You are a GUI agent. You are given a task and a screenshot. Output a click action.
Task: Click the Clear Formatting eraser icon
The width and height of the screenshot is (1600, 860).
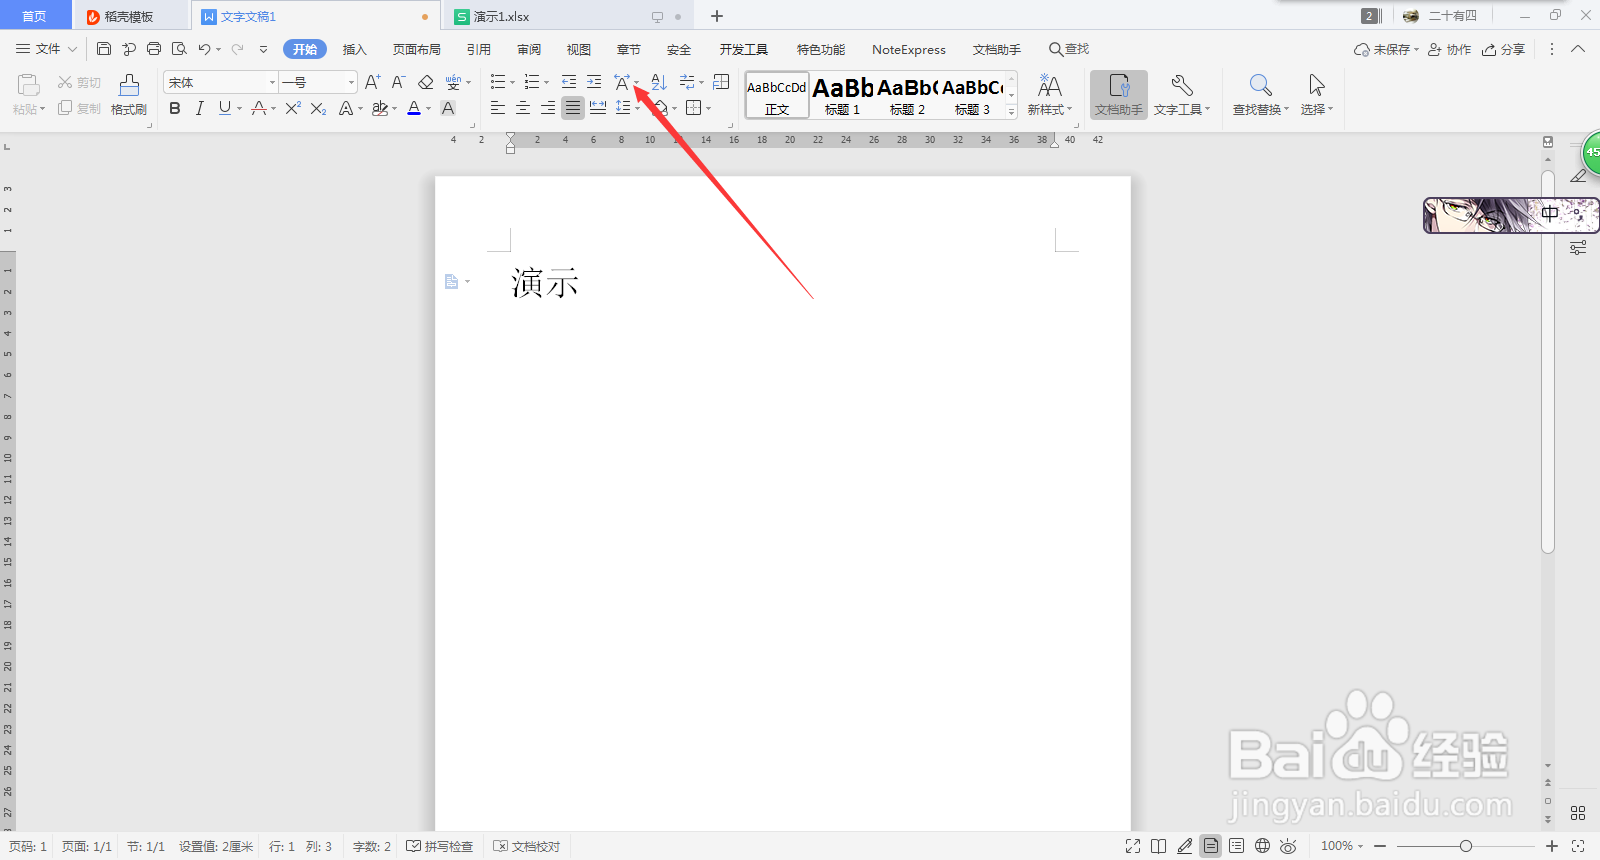coord(426,82)
